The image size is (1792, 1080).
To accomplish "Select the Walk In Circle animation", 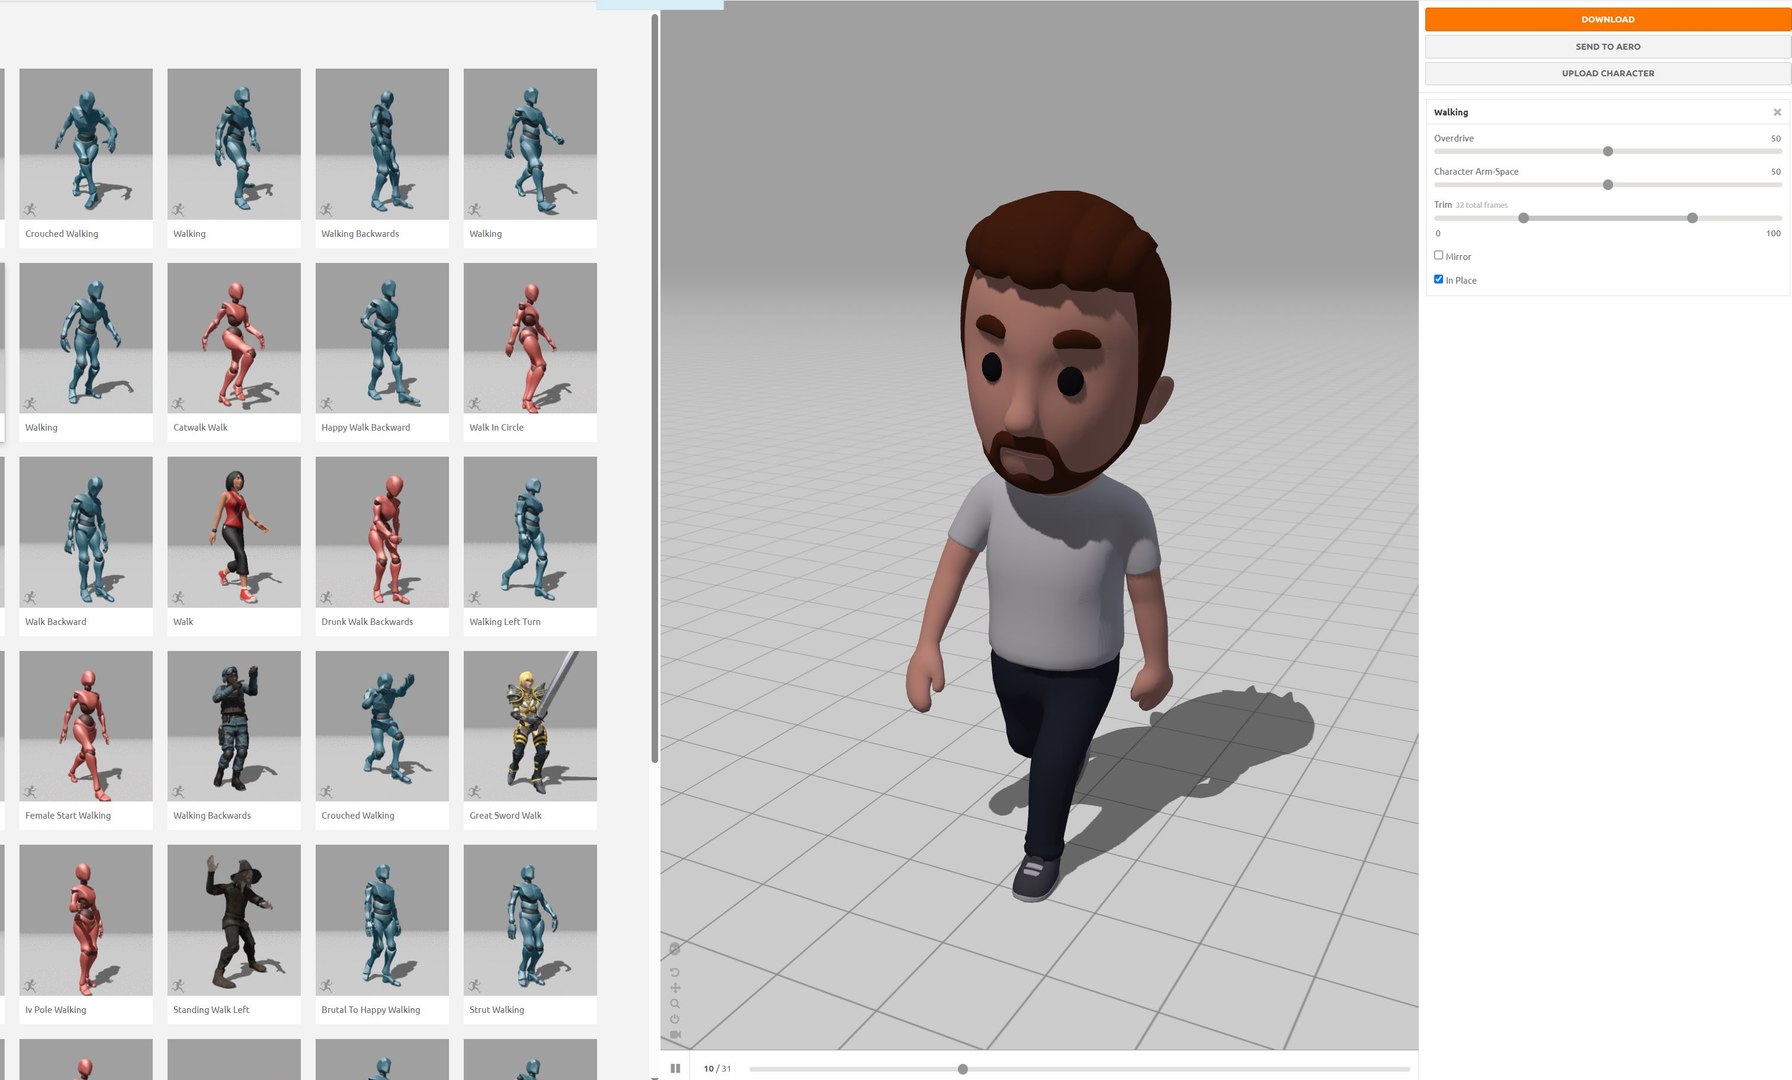I will pos(530,352).
